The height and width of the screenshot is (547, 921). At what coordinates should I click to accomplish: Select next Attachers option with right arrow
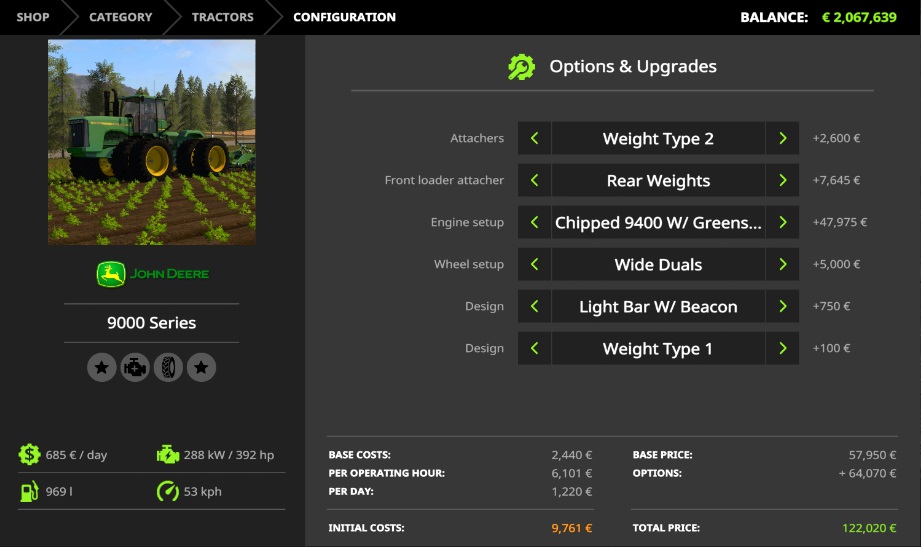tap(782, 139)
